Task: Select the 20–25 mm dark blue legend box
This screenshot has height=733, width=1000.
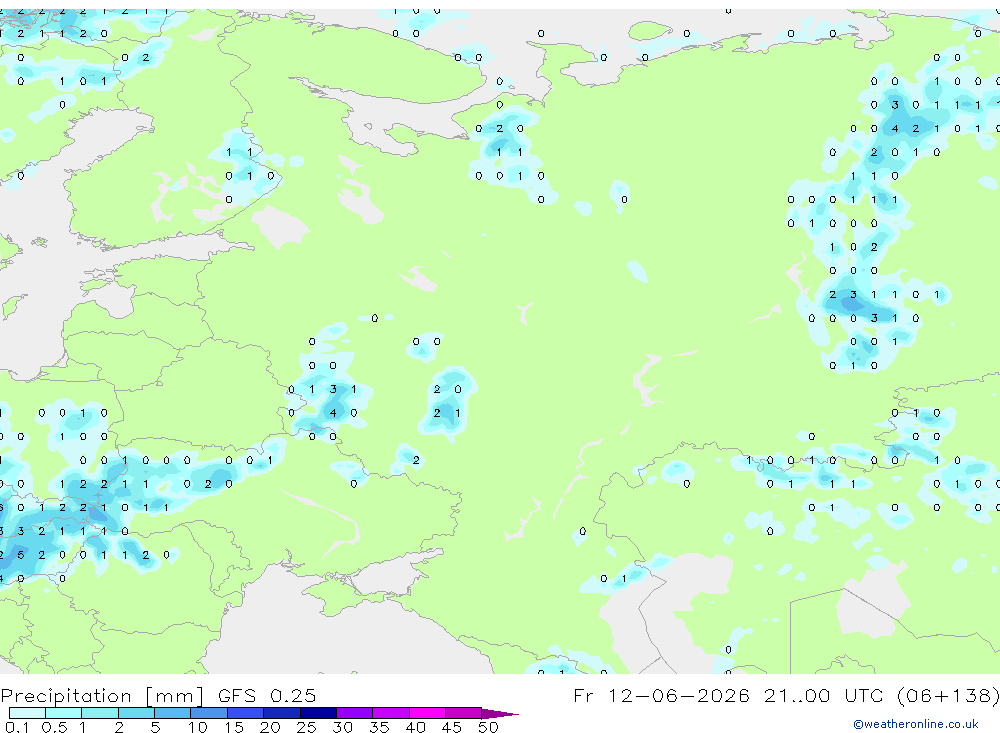Action: (x=282, y=713)
